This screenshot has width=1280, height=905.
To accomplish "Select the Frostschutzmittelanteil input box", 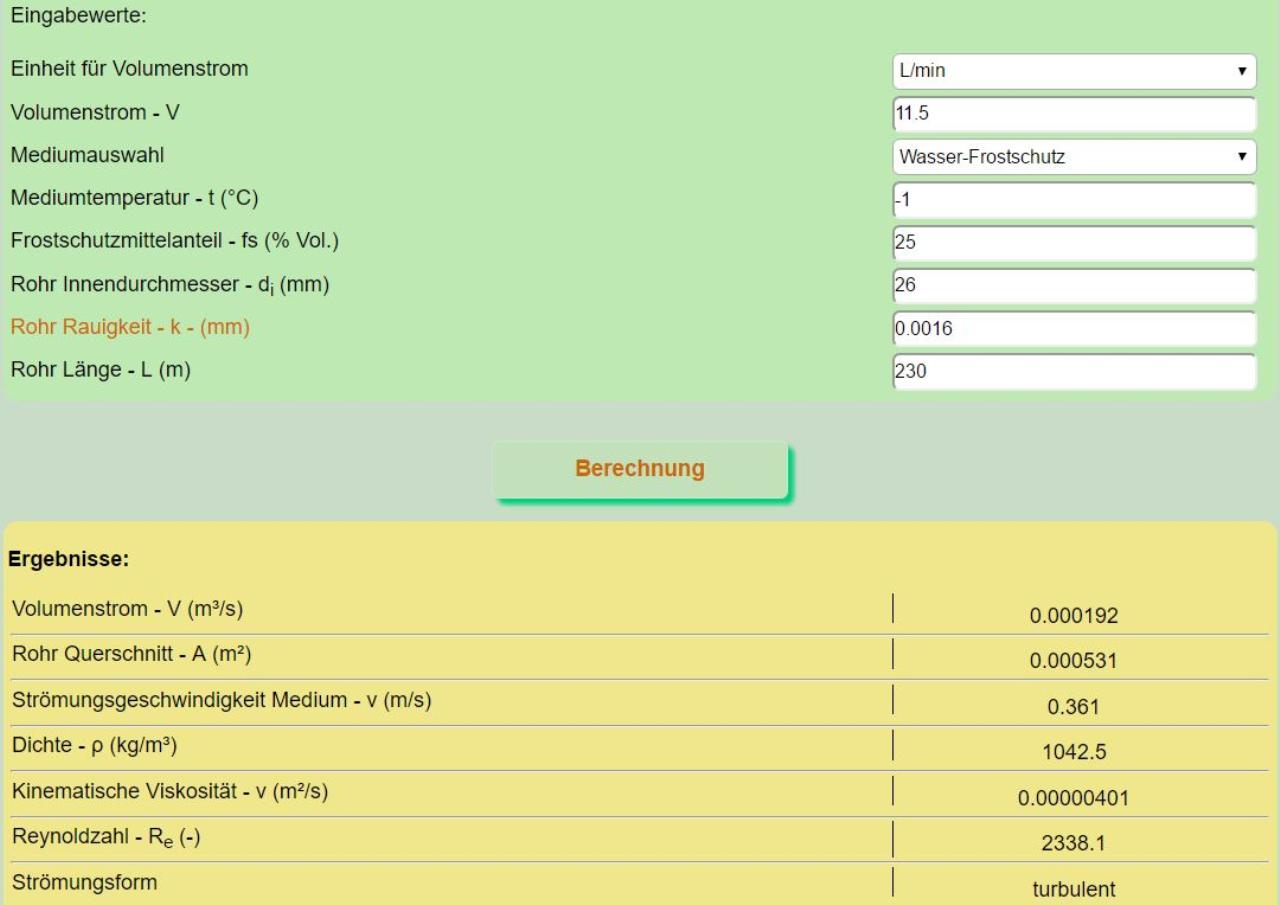I will pyautogui.click(x=1073, y=243).
